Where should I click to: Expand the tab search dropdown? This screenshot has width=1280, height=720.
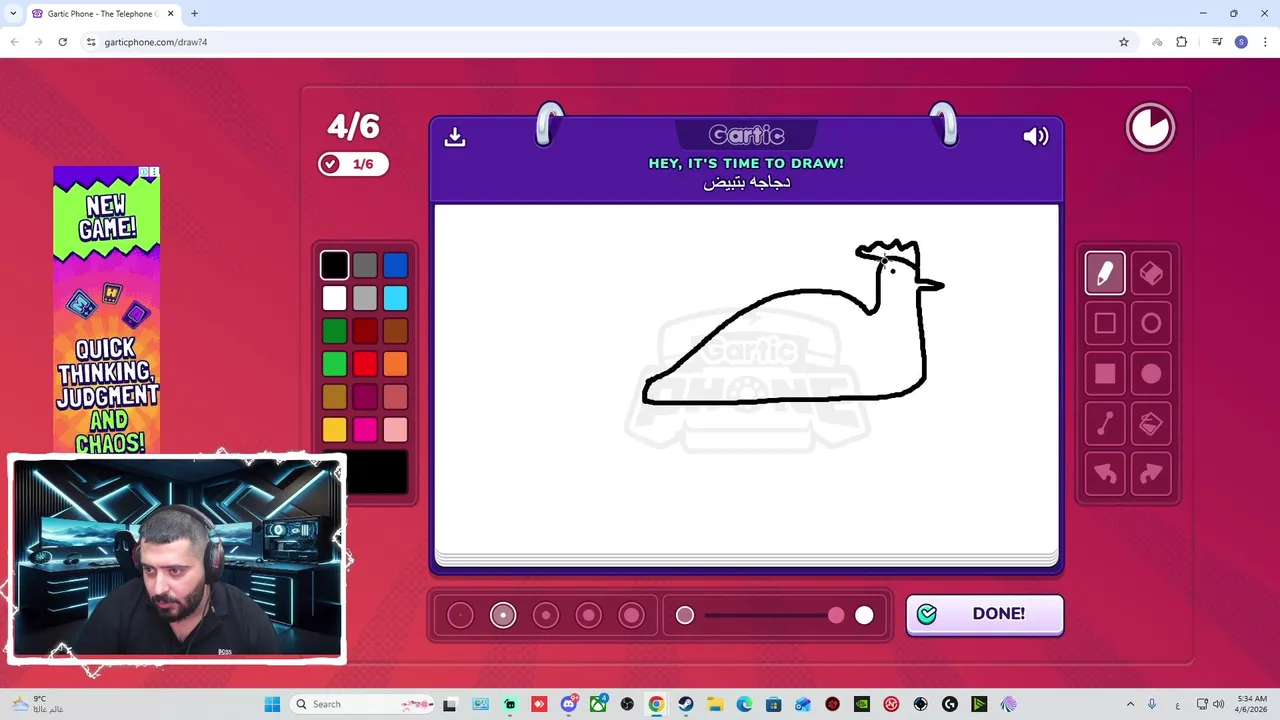(13, 14)
